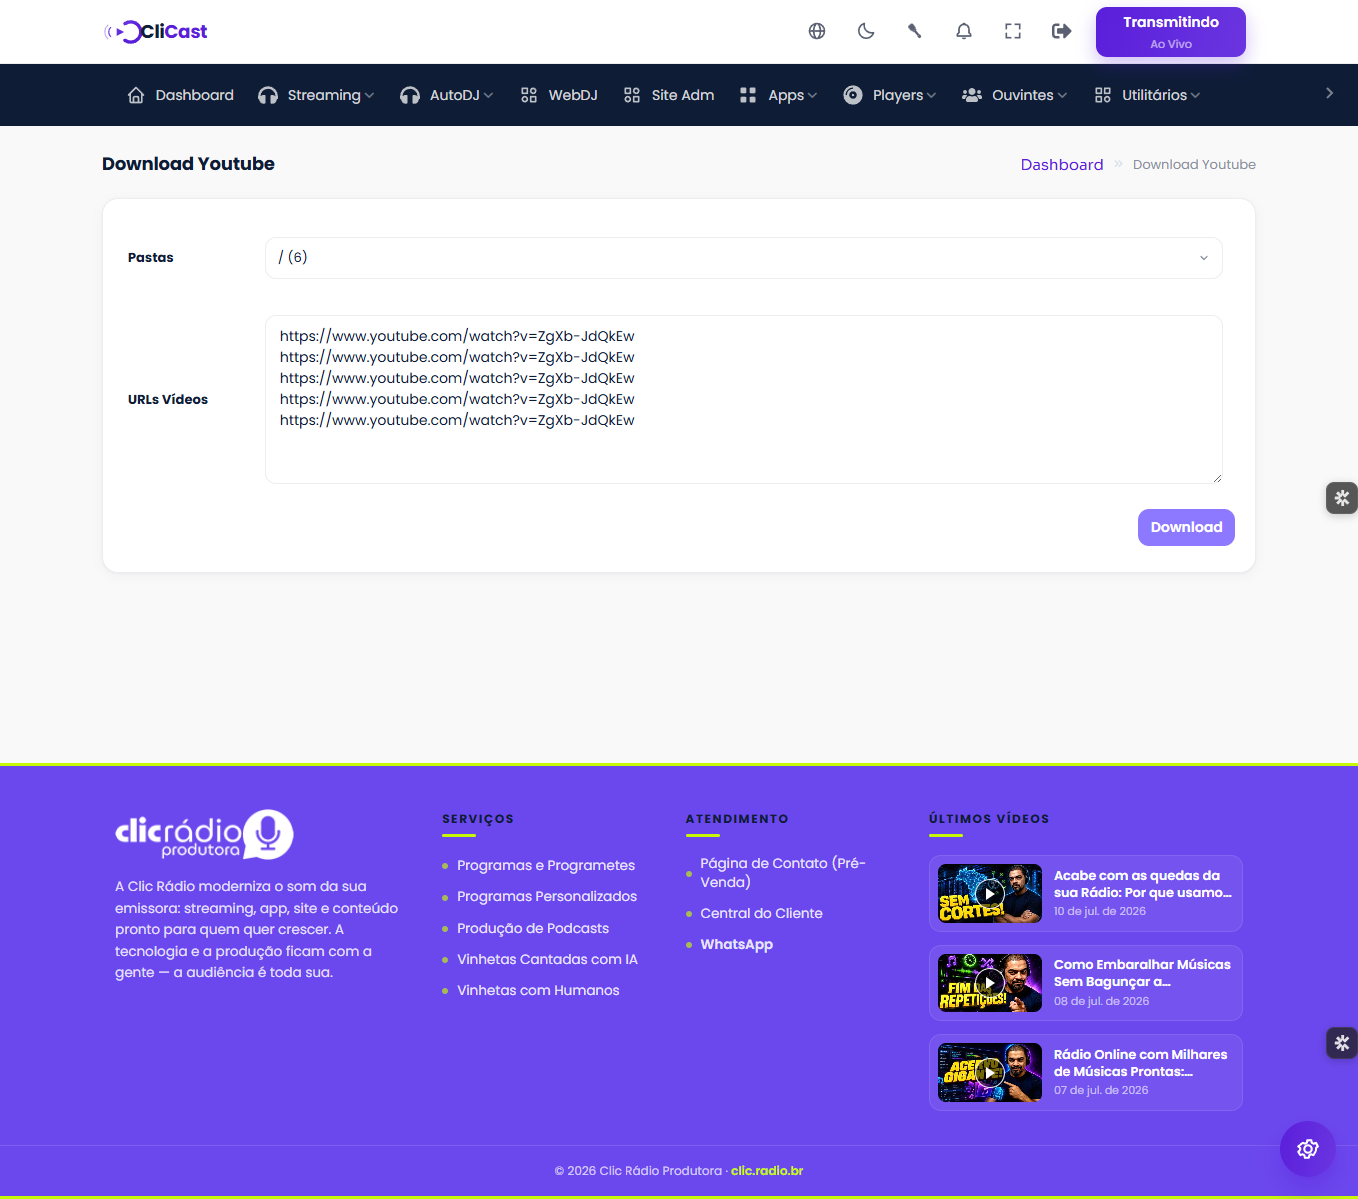1358x1199 pixels.
Task: Expand the Streaming menu
Action: pos(316,95)
